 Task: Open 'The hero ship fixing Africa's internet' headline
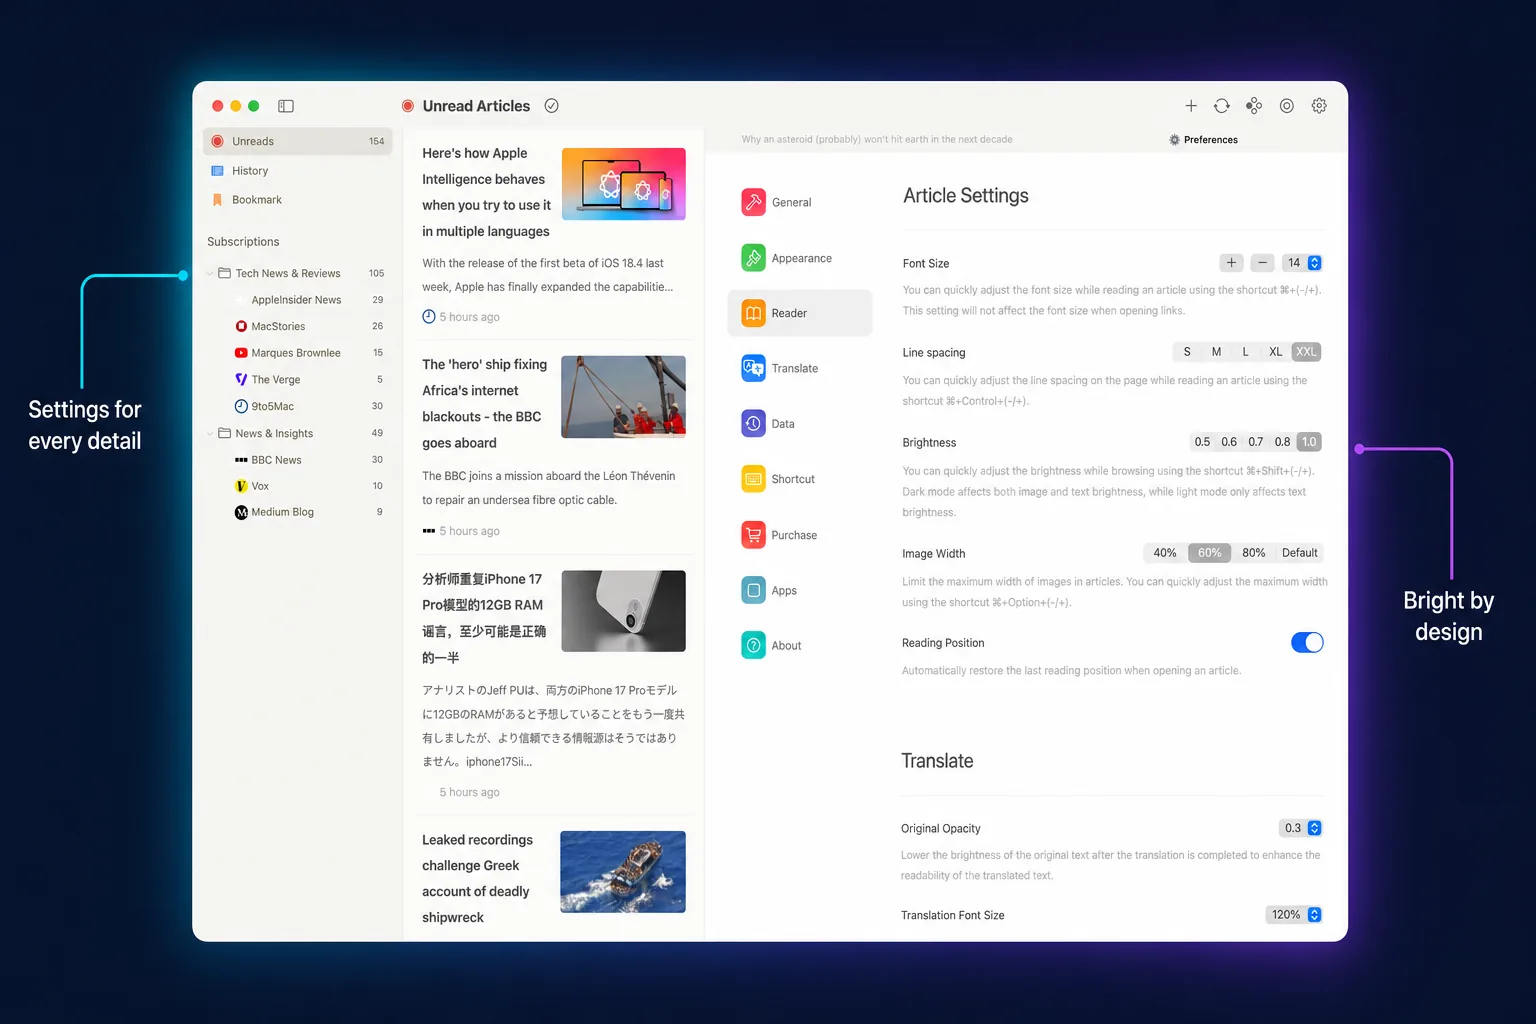tap(485, 404)
